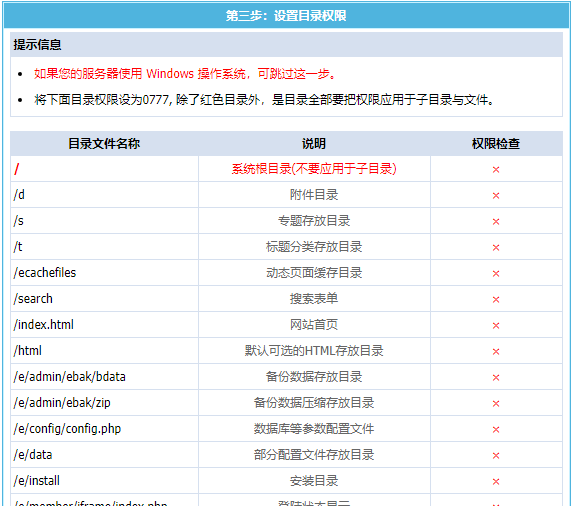The width and height of the screenshot is (572, 506).
Task: Click the red X for /e/config/config.php
Action: point(496,429)
